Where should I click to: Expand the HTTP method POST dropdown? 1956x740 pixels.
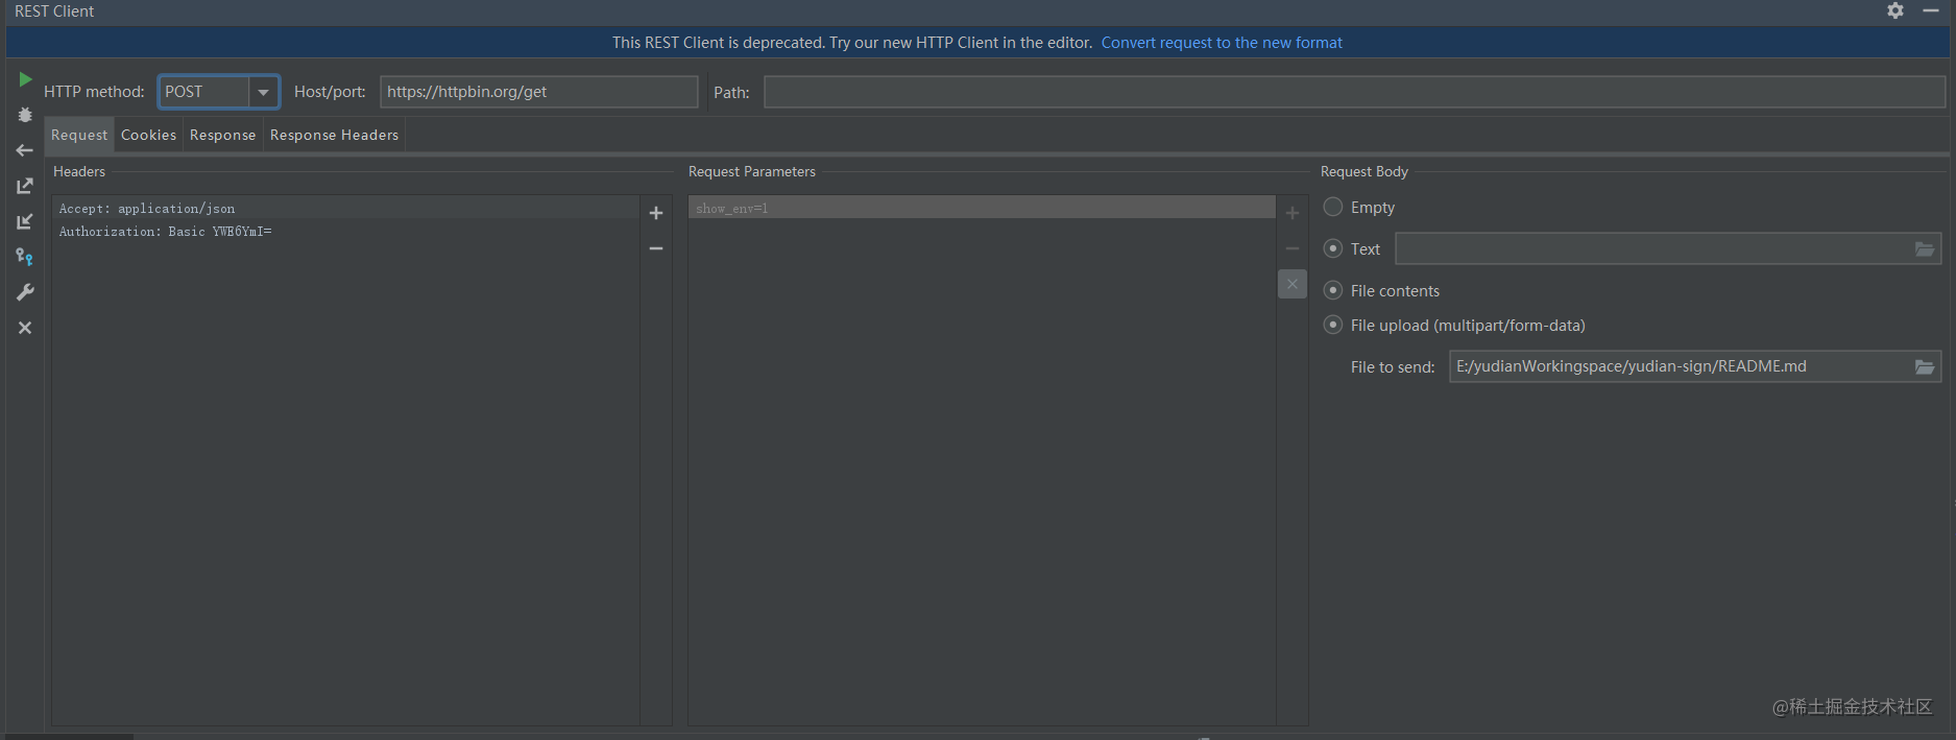tap(263, 92)
